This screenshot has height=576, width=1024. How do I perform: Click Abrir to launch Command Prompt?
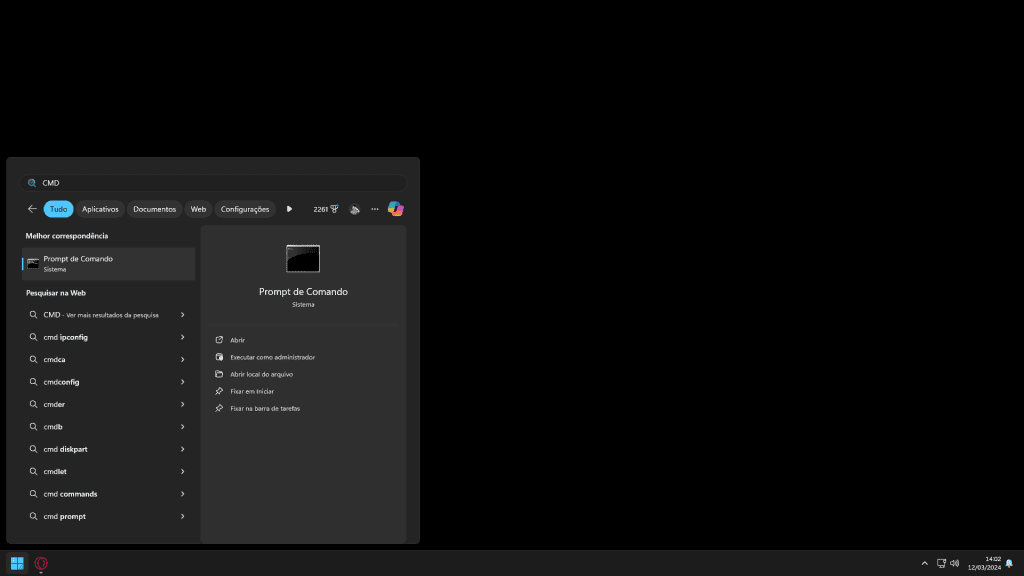pos(237,340)
